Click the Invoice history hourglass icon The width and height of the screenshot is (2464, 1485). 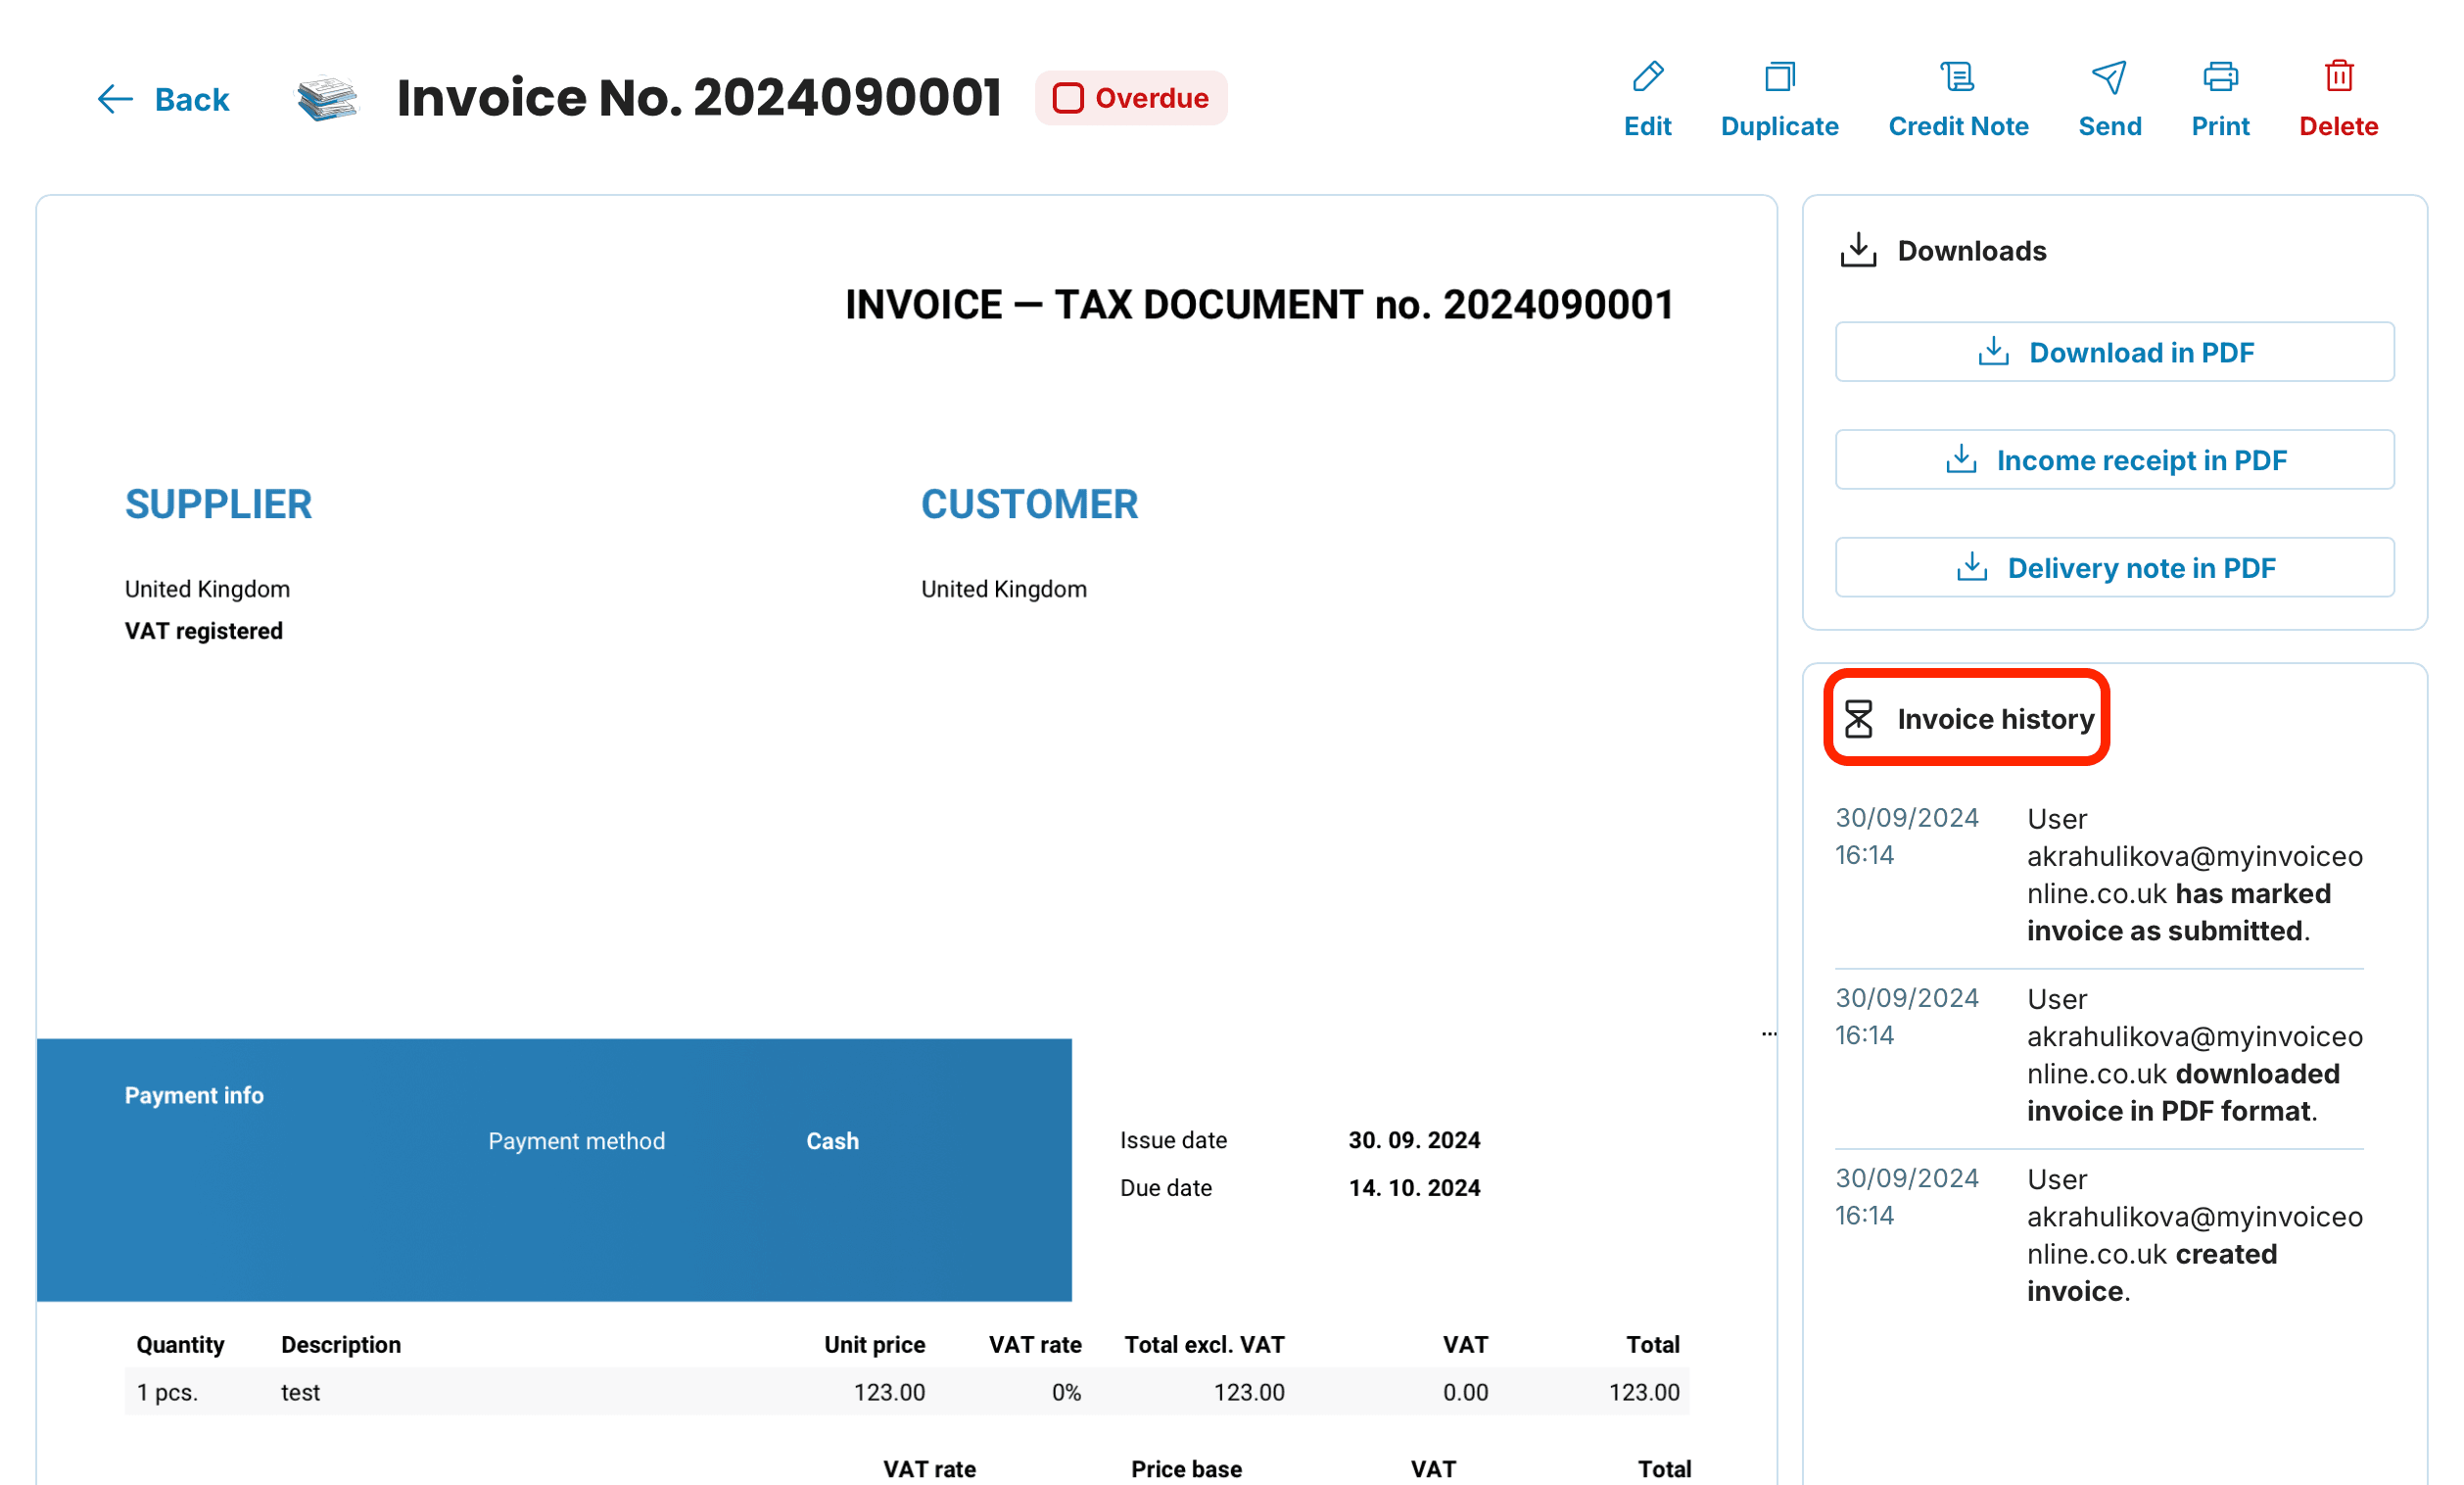click(x=1858, y=718)
